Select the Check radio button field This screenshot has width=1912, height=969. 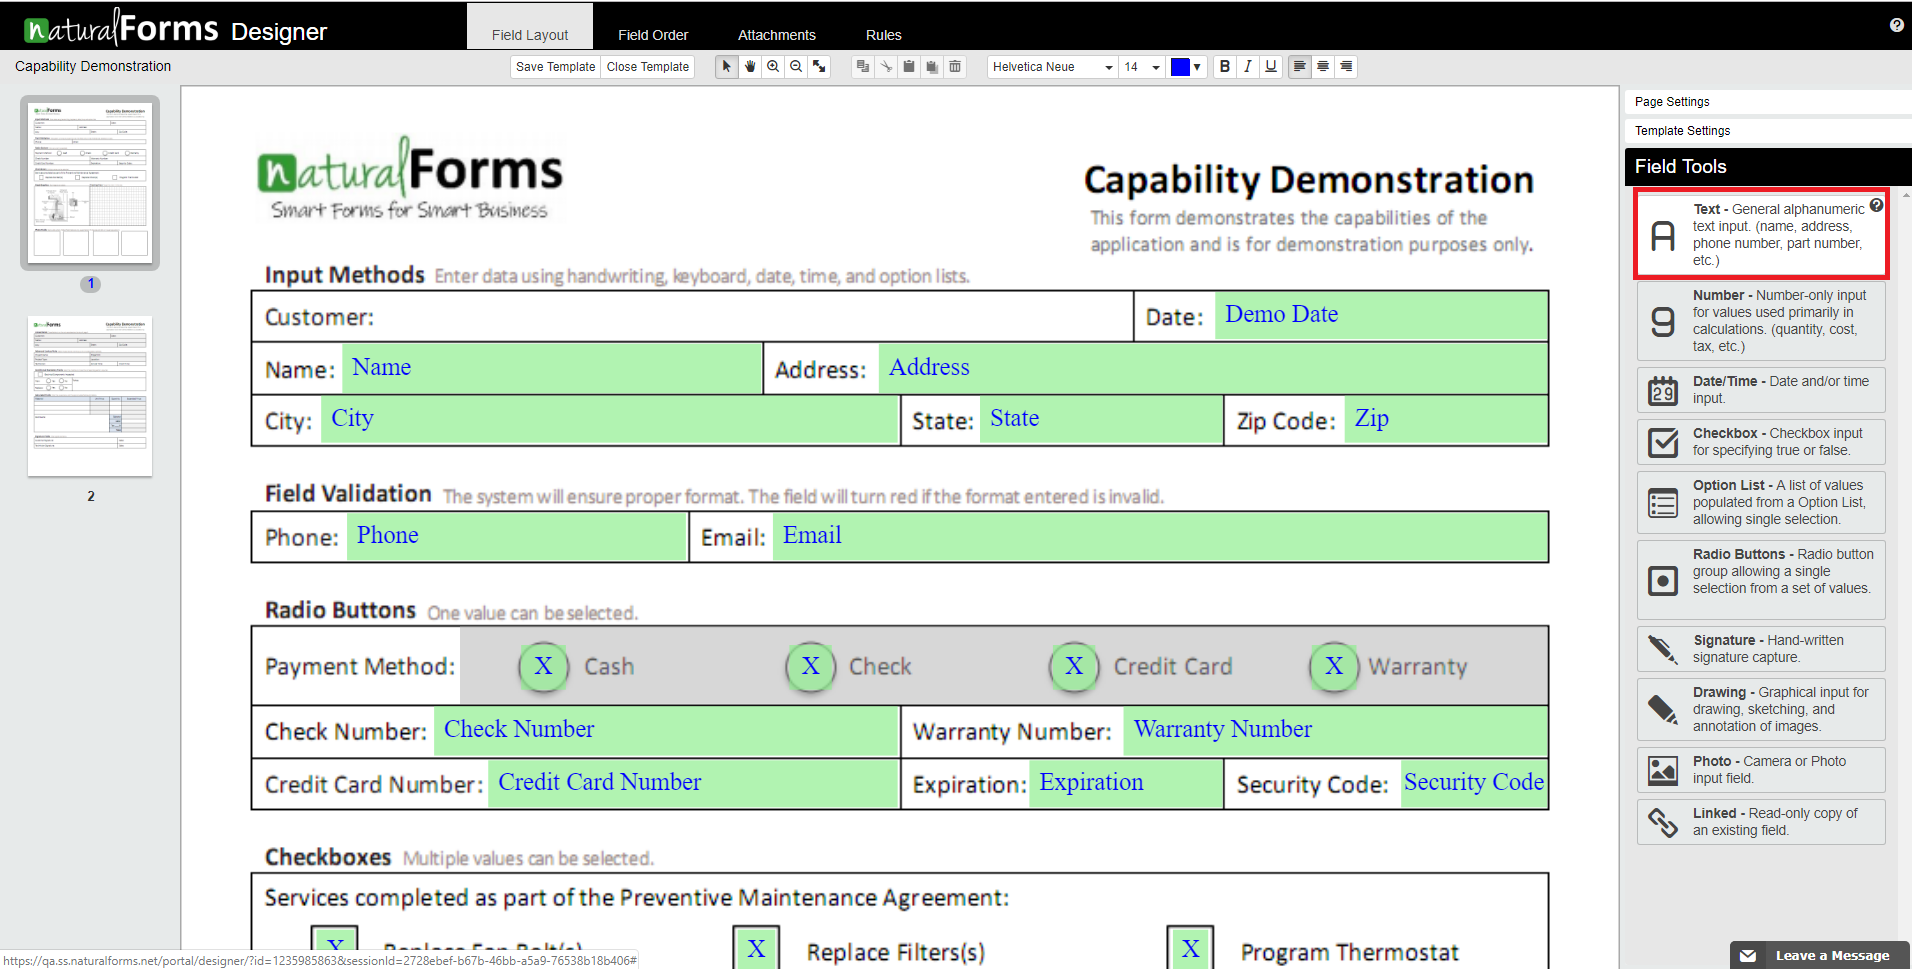(x=811, y=666)
